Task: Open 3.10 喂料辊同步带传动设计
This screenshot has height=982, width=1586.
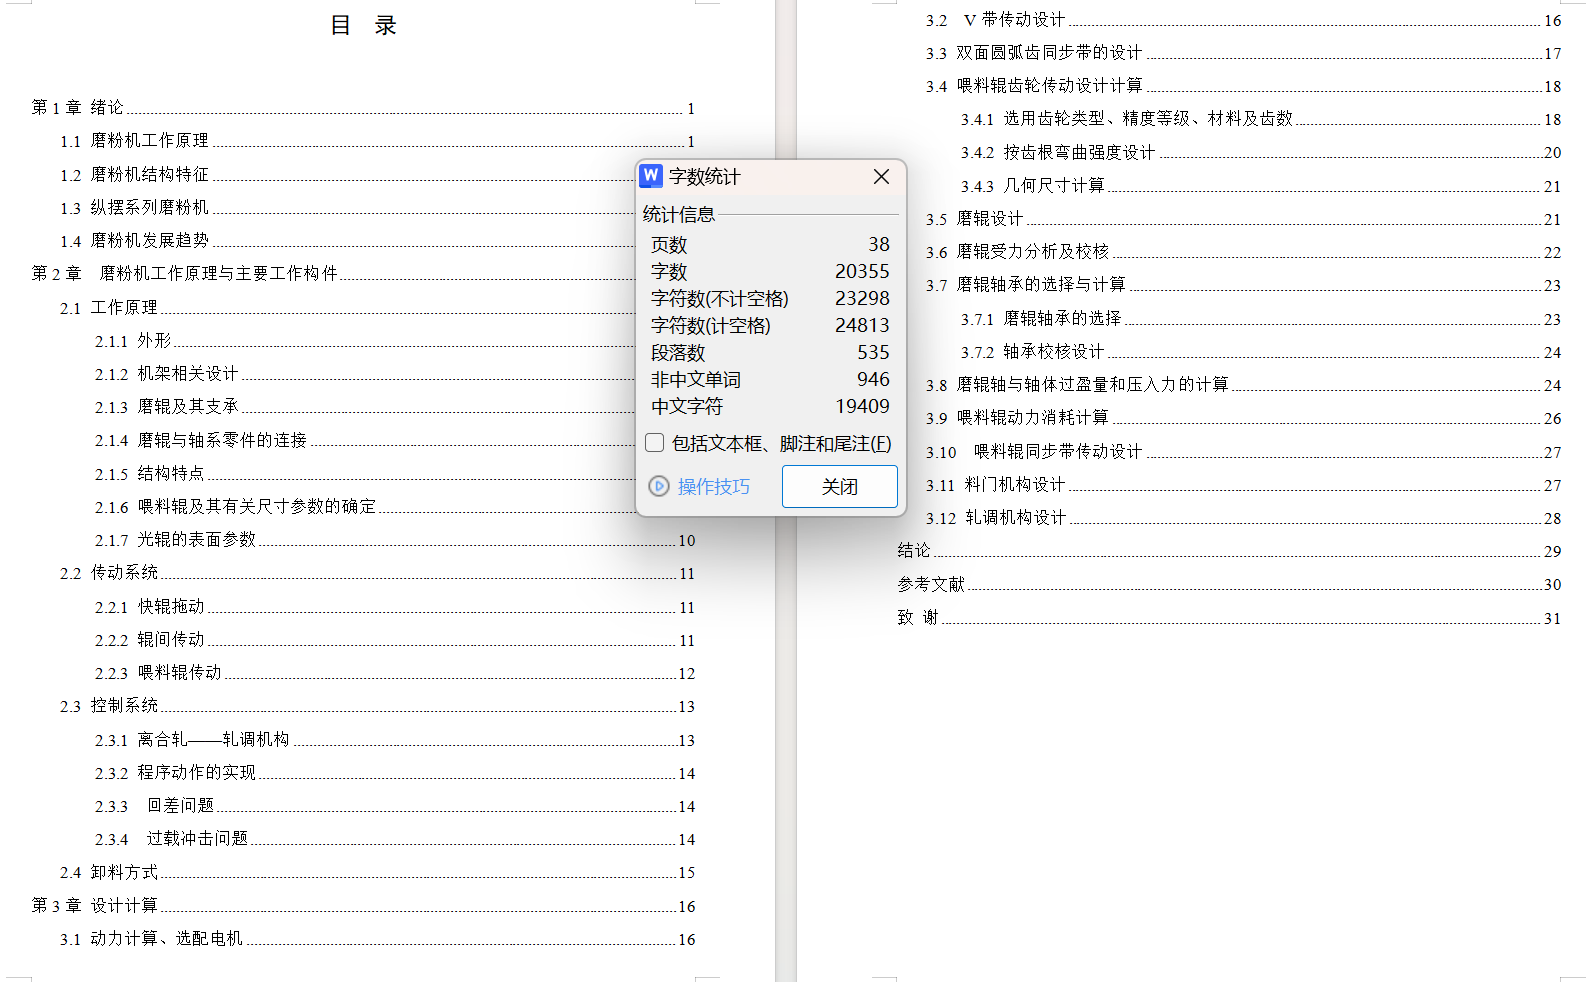Action: [x=1243, y=452]
